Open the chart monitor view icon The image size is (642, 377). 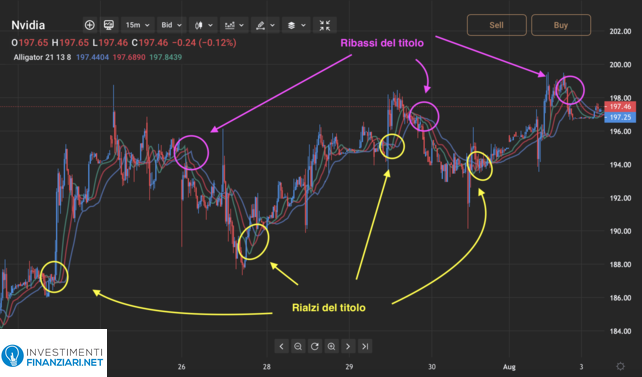click(109, 25)
